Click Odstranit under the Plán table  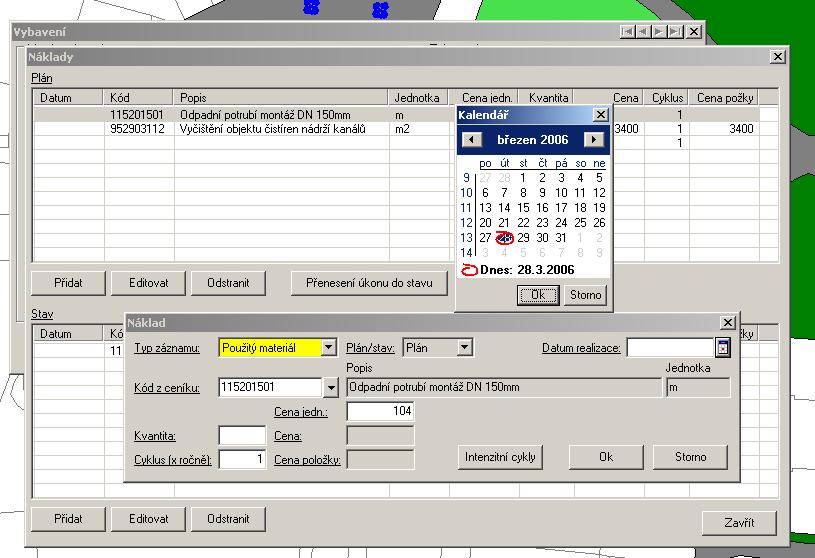pyautogui.click(x=228, y=283)
